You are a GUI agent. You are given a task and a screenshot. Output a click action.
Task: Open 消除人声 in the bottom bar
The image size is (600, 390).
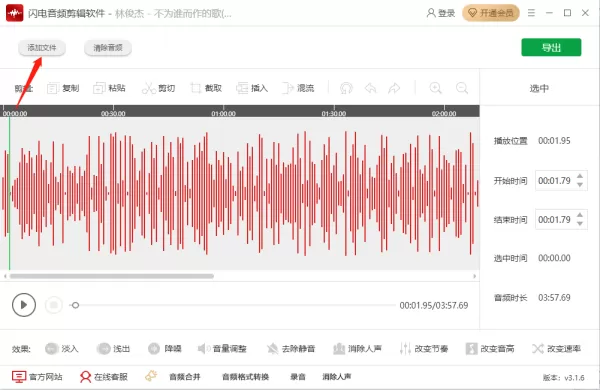[x=337, y=377]
